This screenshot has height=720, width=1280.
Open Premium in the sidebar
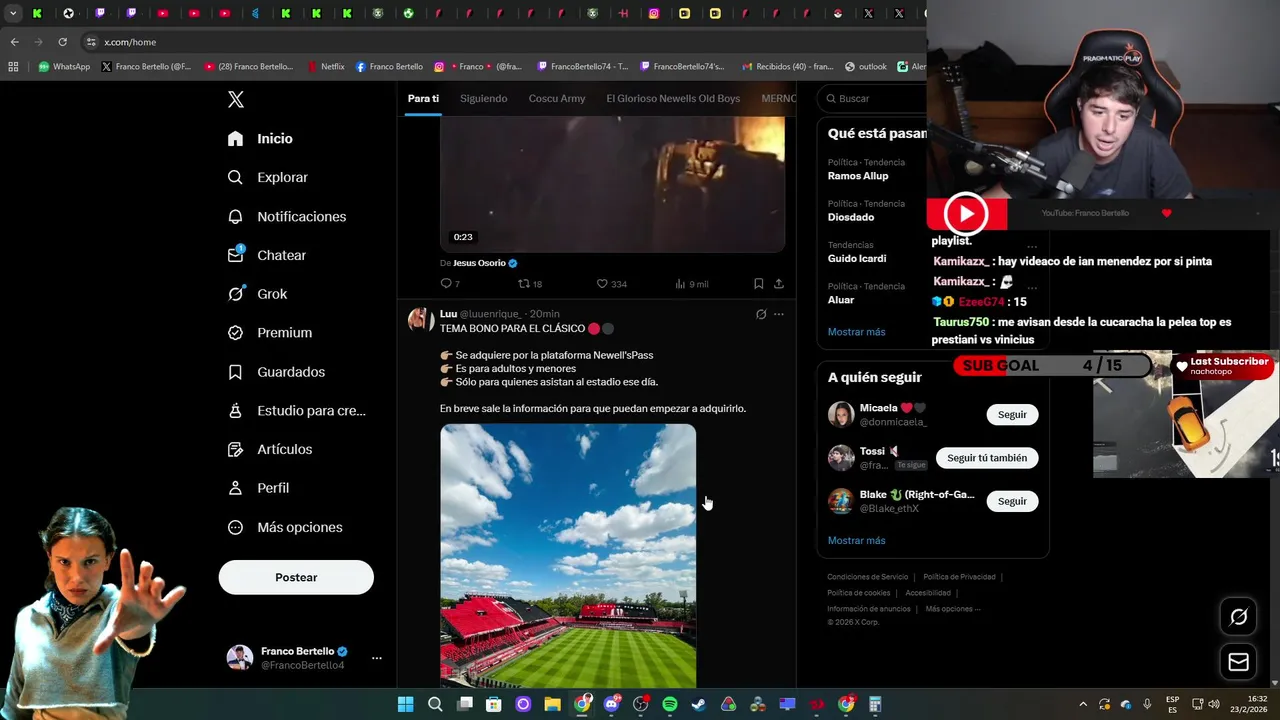[269, 333]
